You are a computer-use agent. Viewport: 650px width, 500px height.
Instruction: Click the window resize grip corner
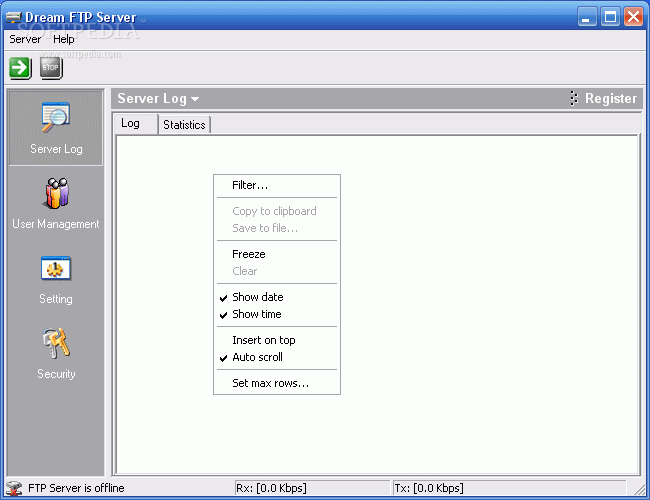(x=639, y=489)
